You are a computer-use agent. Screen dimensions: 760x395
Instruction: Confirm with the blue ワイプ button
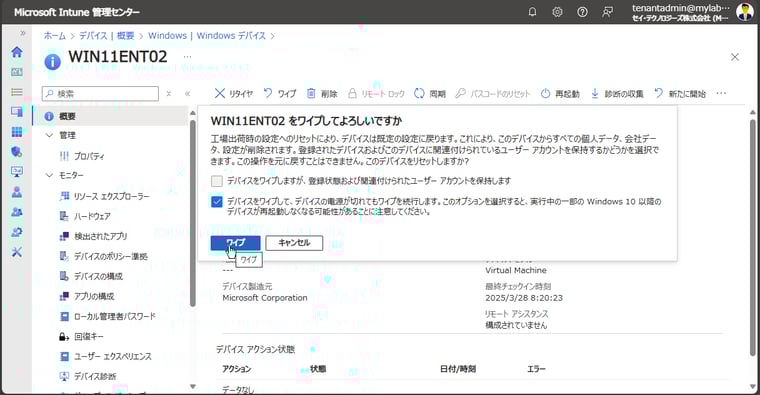(x=236, y=243)
